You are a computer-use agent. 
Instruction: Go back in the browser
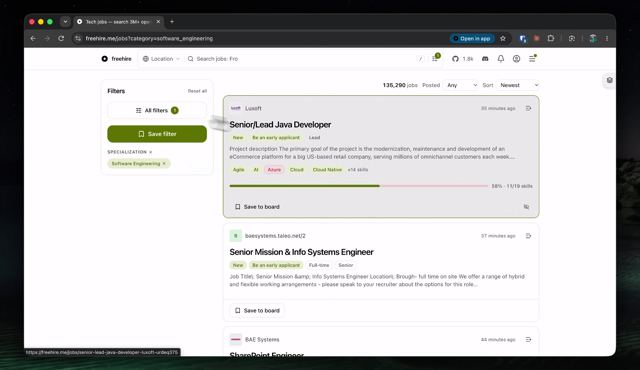[33, 38]
